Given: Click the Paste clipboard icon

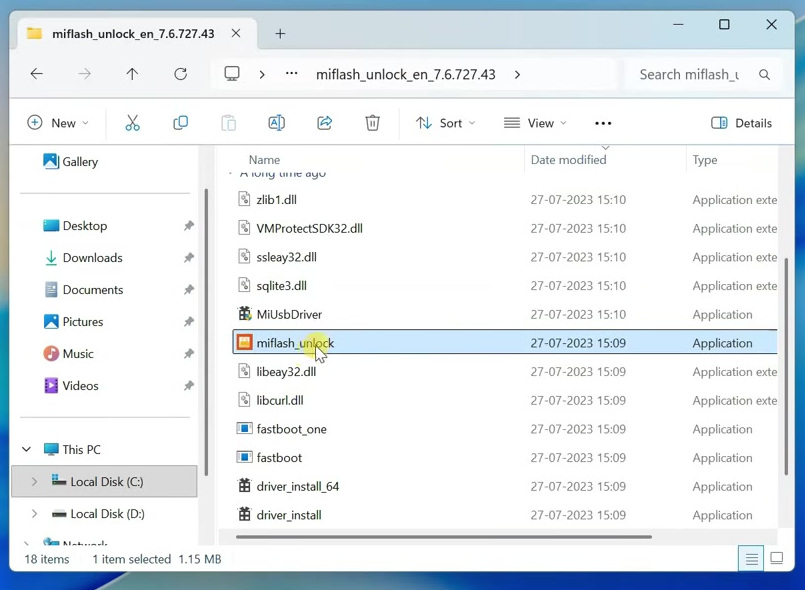Looking at the screenshot, I should (228, 123).
